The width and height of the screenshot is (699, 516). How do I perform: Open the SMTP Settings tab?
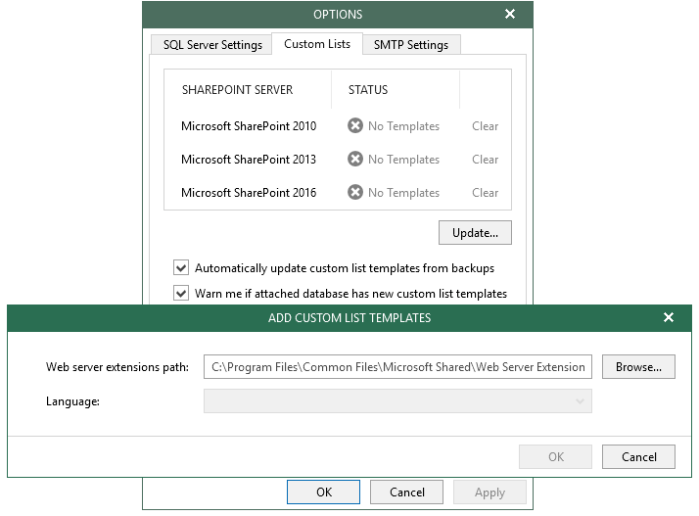pyautogui.click(x=411, y=45)
